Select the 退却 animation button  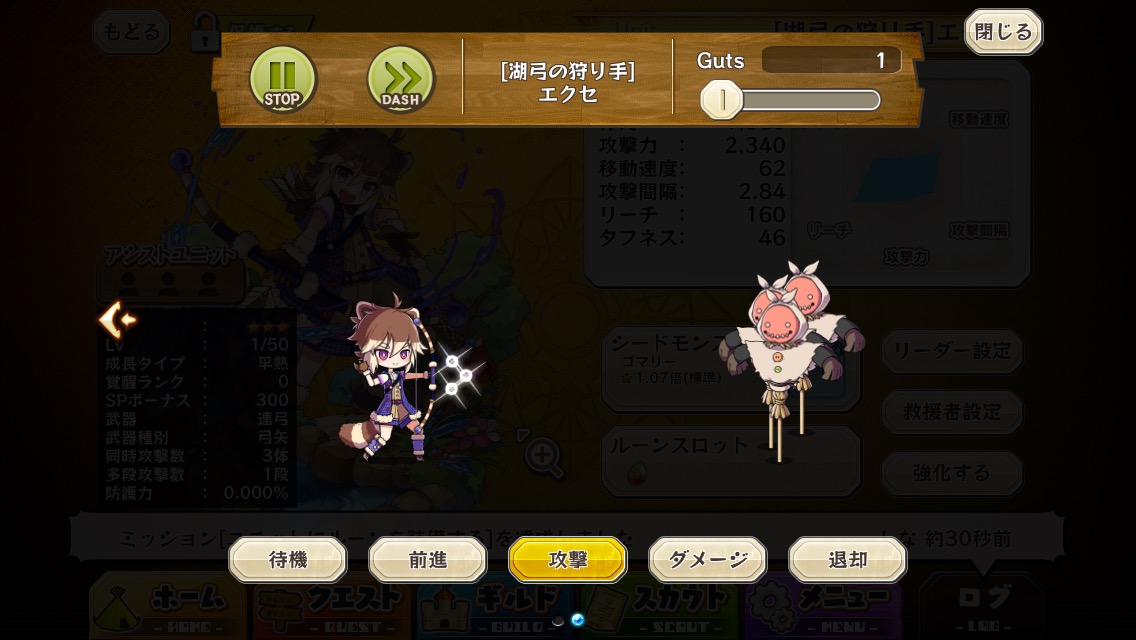847,560
